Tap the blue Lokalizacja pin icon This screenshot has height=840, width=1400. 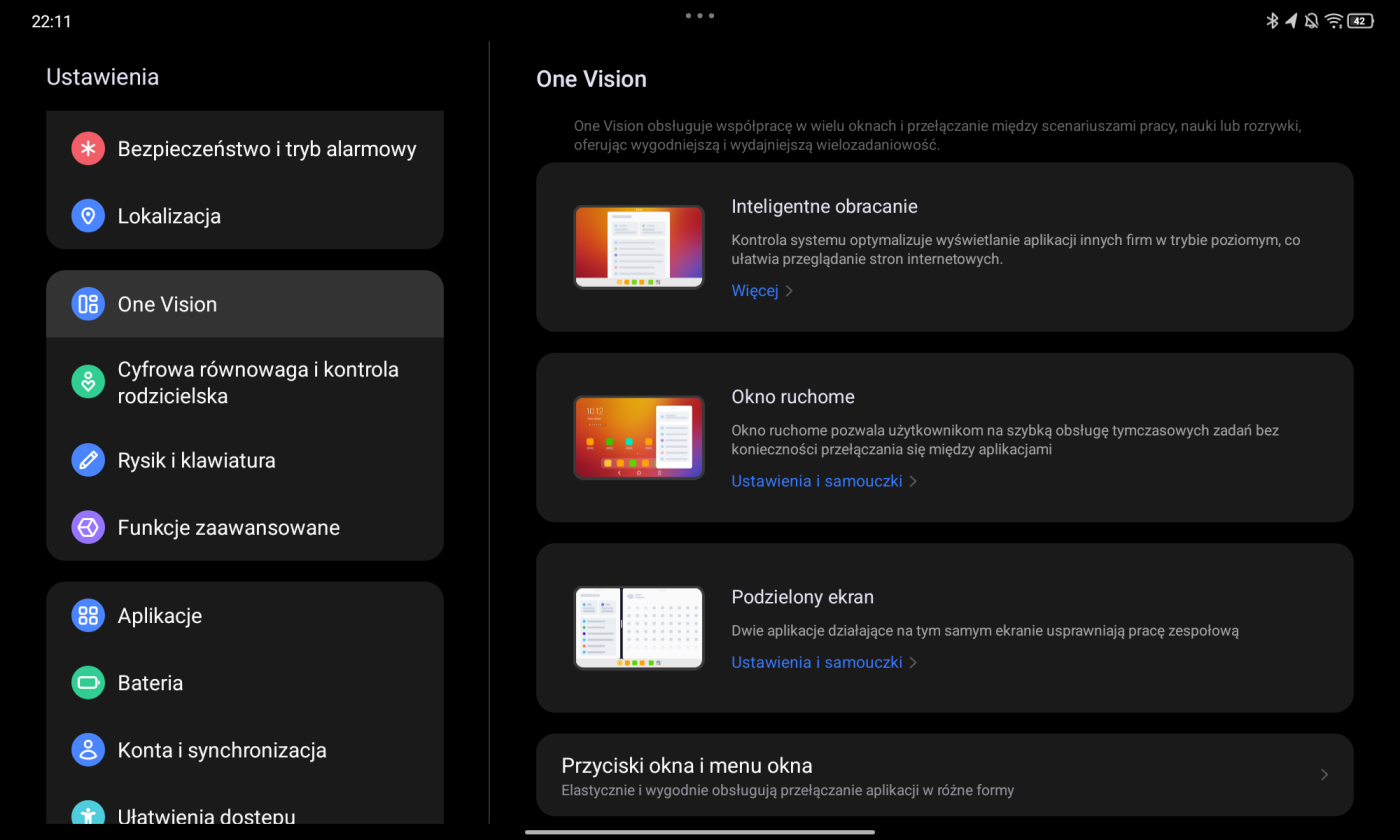88,216
